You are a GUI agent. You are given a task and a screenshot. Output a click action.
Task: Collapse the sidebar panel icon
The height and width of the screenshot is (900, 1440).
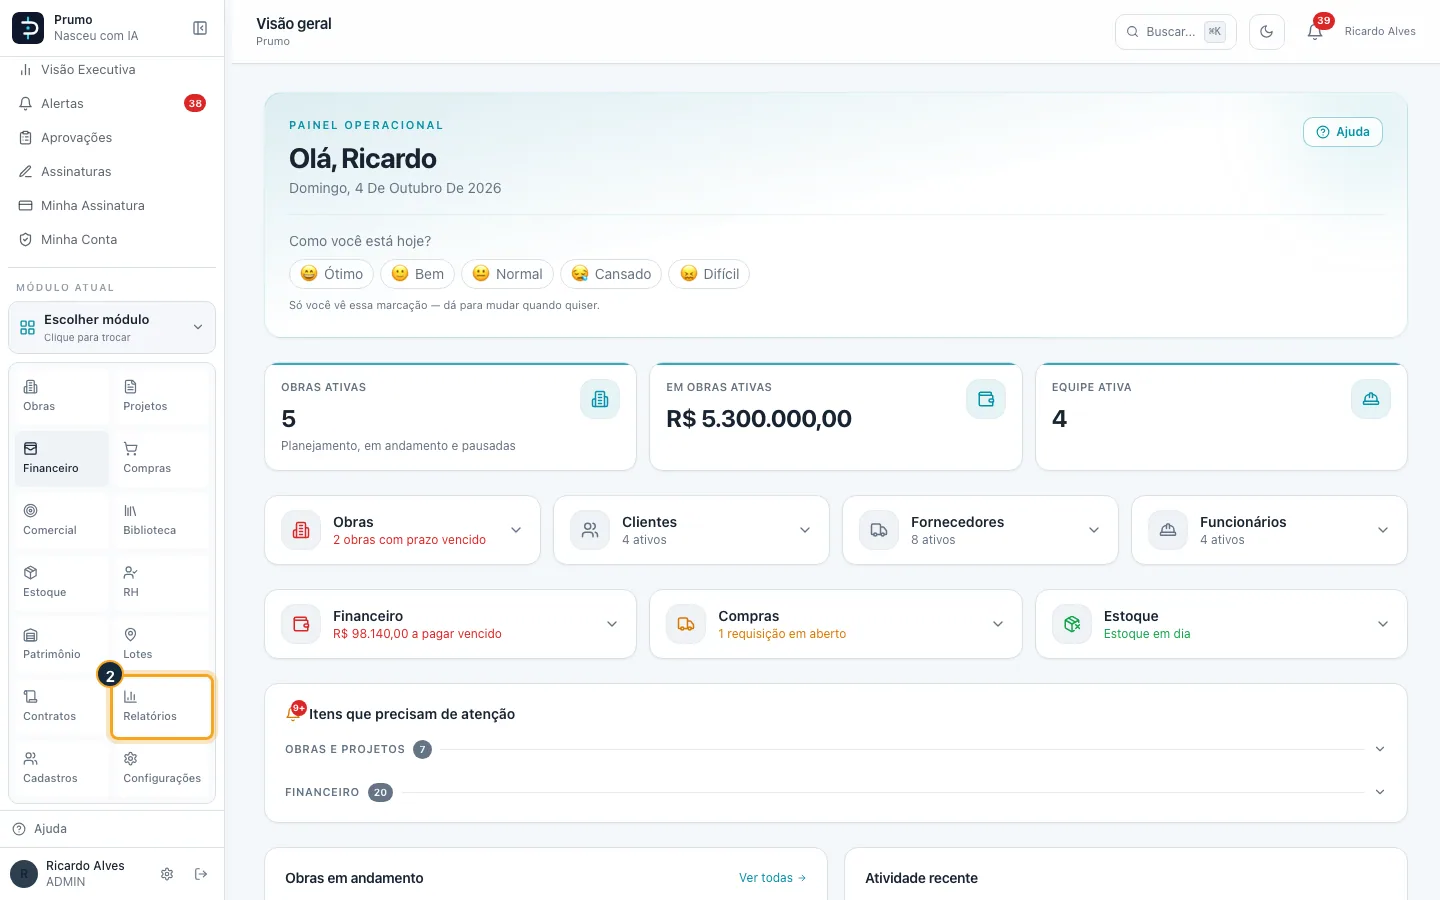(x=200, y=28)
